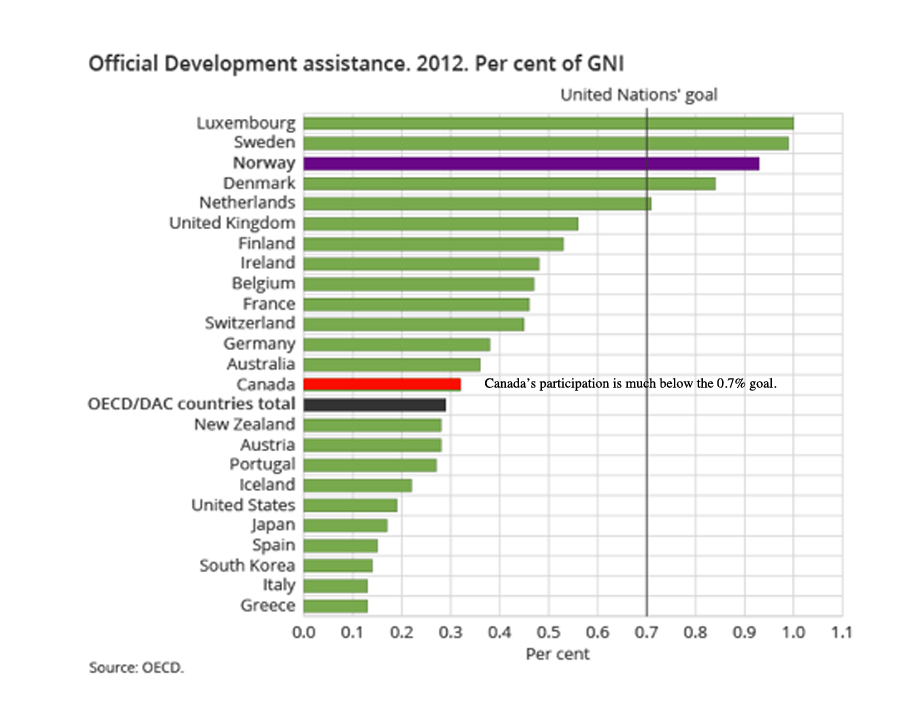Screen dimensions: 900x706
Task: Click the Greece bar at the bottom
Action: pos(335,605)
